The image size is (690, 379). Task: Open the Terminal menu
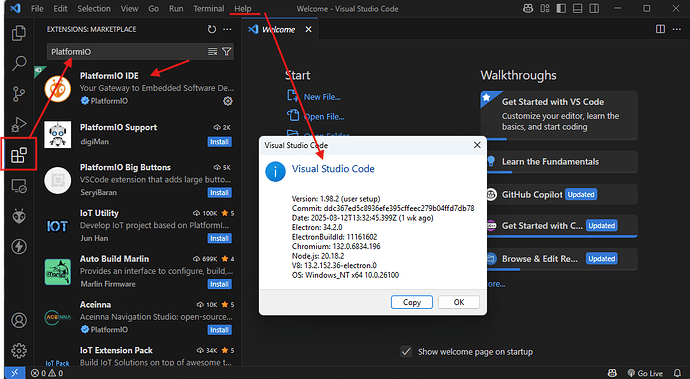(209, 8)
